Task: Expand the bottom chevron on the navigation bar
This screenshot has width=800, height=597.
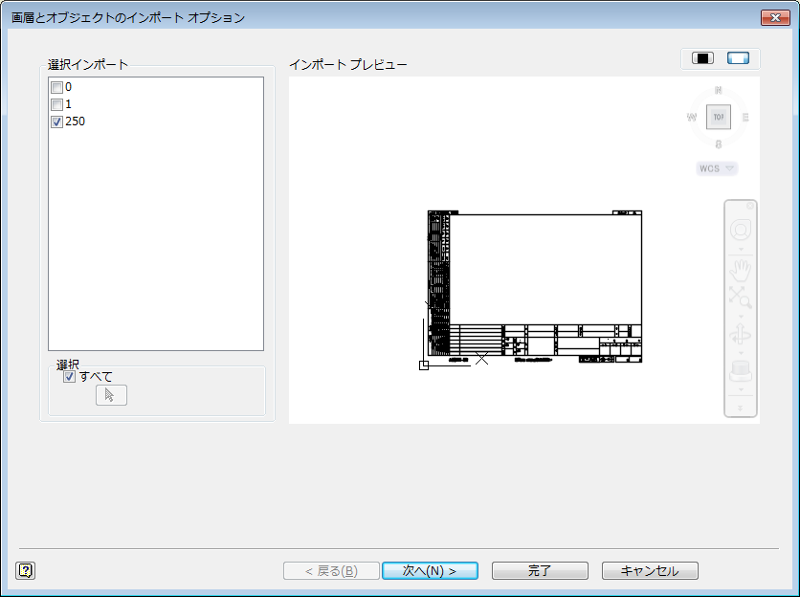Action: pos(742,407)
